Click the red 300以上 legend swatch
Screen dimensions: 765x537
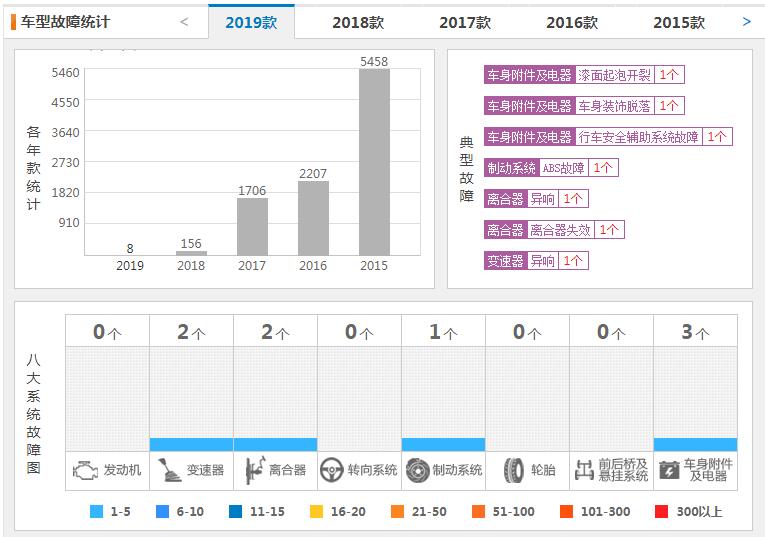pyautogui.click(x=662, y=512)
